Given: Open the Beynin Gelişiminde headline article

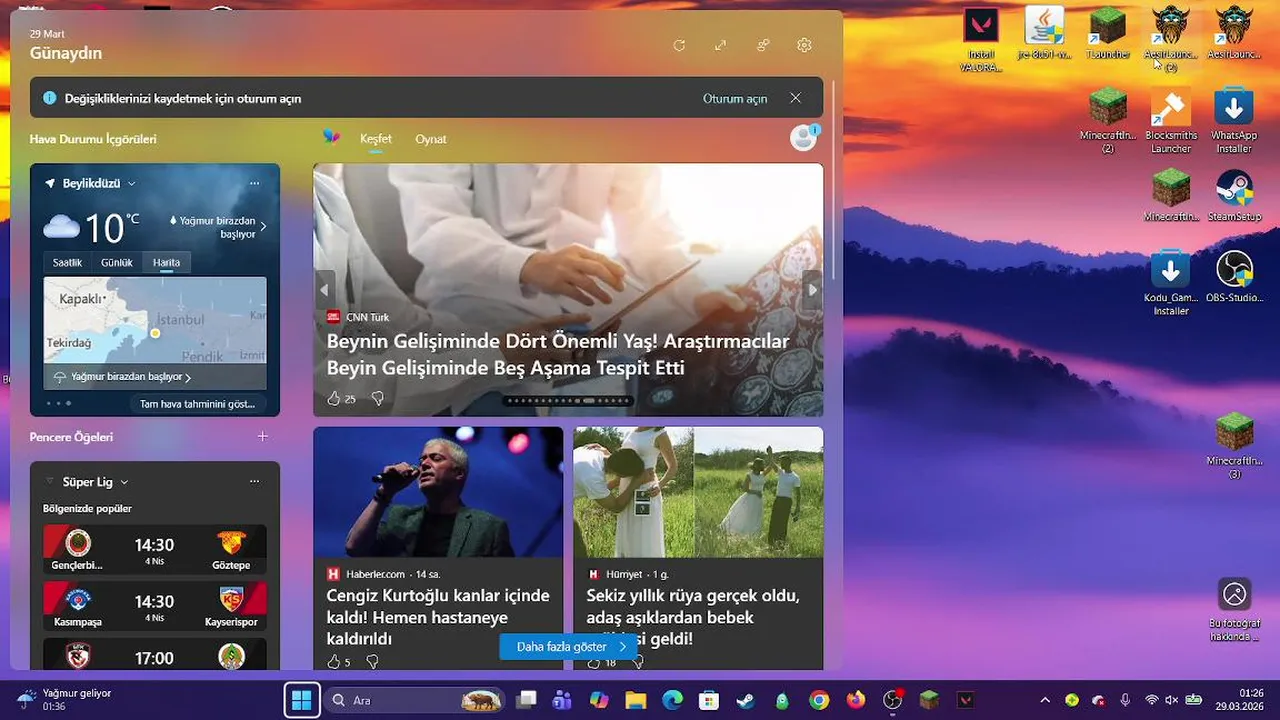Looking at the screenshot, I should coord(558,354).
